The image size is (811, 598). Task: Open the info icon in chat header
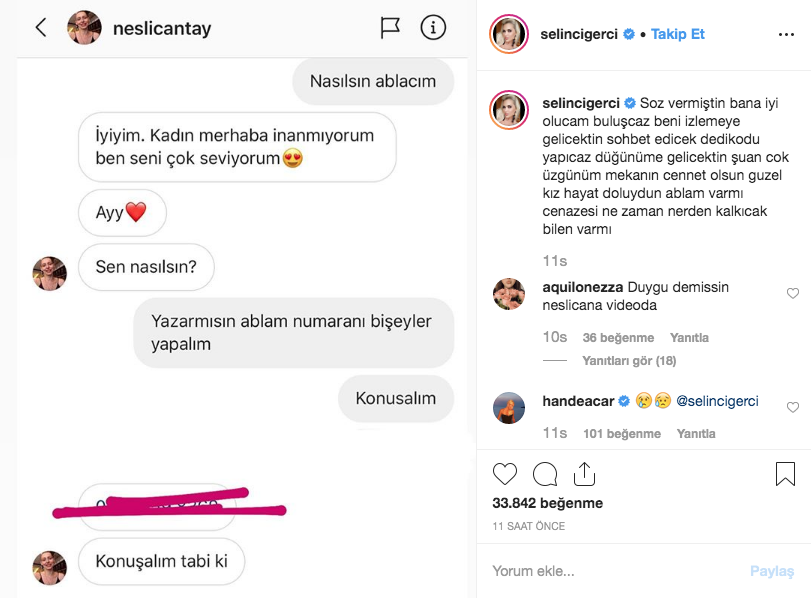coord(433,28)
